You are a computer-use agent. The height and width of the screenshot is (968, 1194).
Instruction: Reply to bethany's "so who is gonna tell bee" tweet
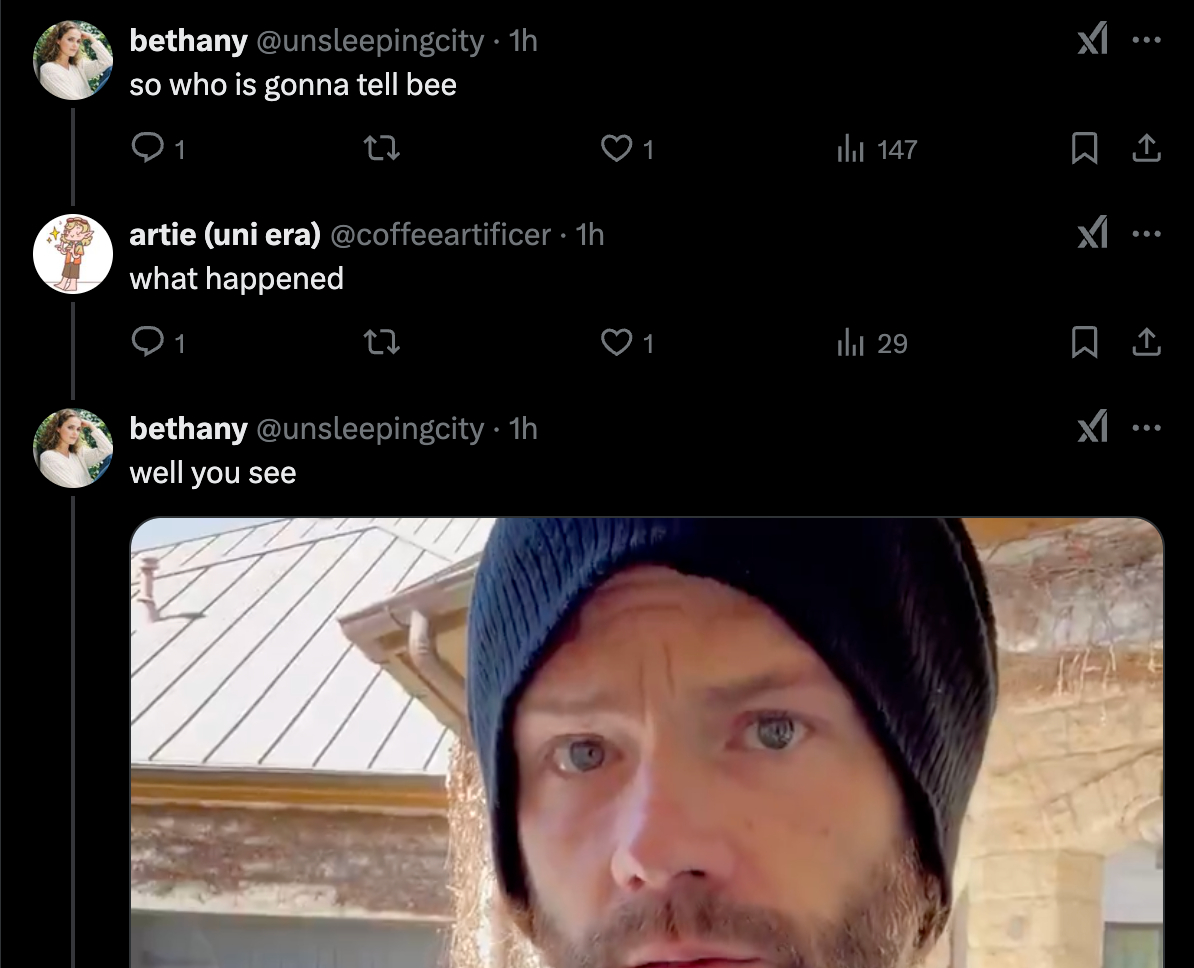pyautogui.click(x=147, y=149)
